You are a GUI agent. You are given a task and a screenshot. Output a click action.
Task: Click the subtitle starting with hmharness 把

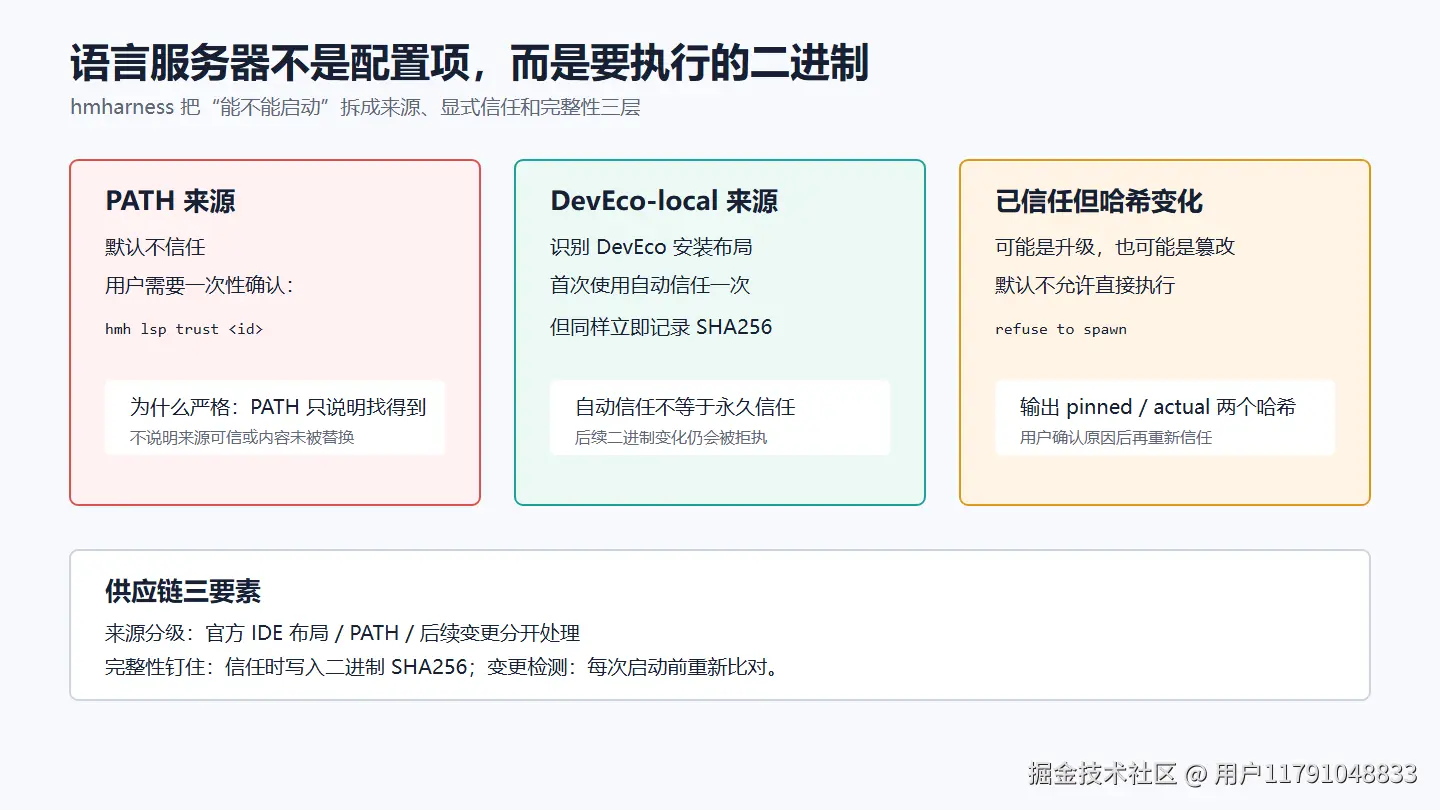[x=355, y=107]
